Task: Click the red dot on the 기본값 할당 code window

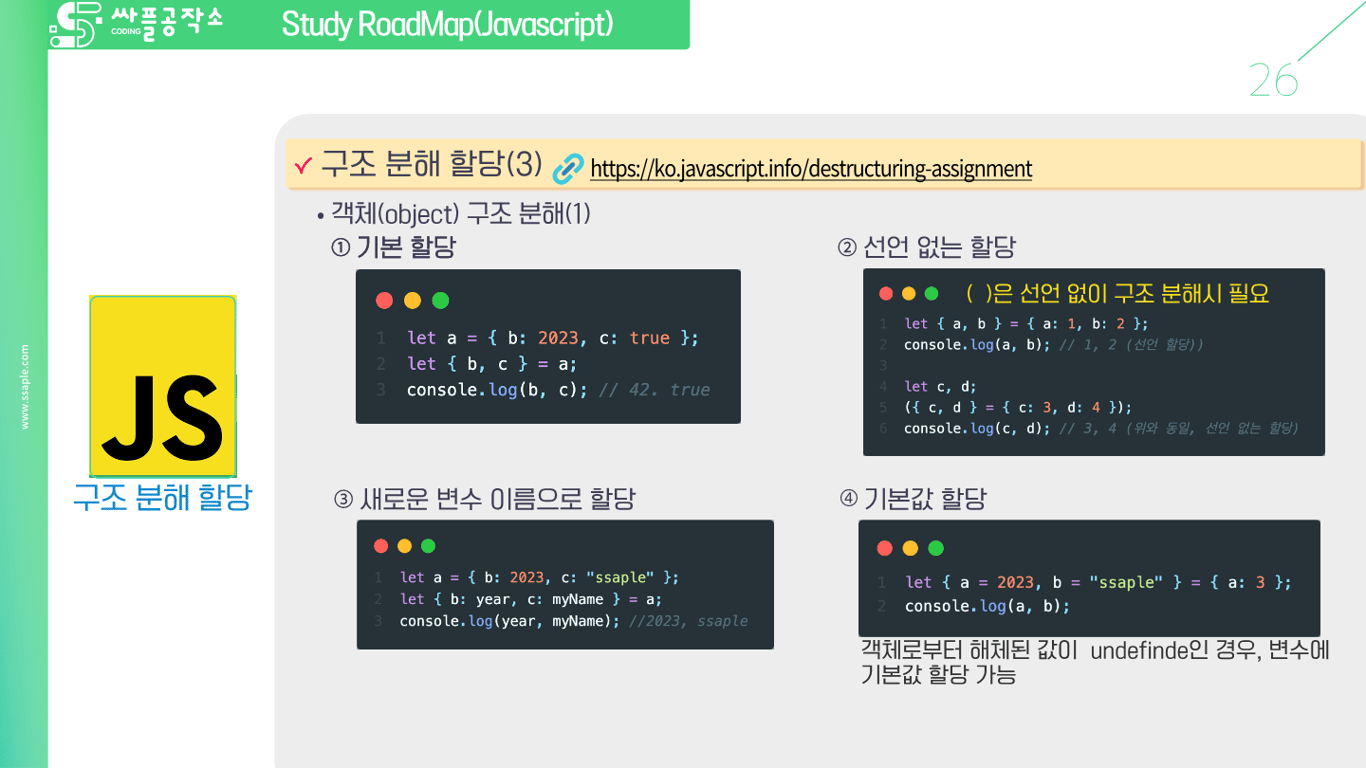Action: point(882,548)
